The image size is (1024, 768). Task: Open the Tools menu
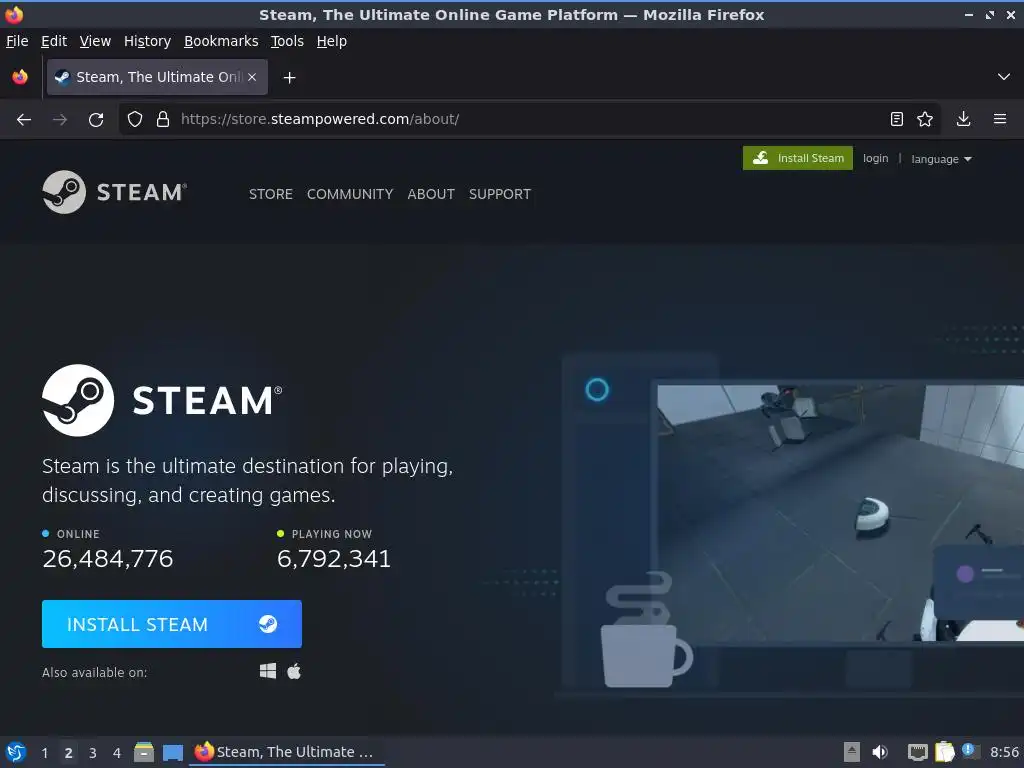coord(287,41)
